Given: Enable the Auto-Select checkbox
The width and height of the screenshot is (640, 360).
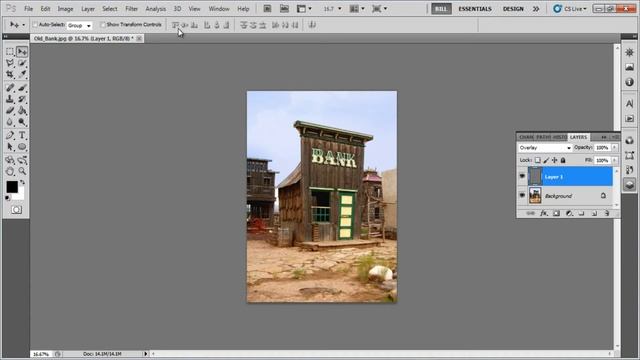Looking at the screenshot, I should (35, 25).
